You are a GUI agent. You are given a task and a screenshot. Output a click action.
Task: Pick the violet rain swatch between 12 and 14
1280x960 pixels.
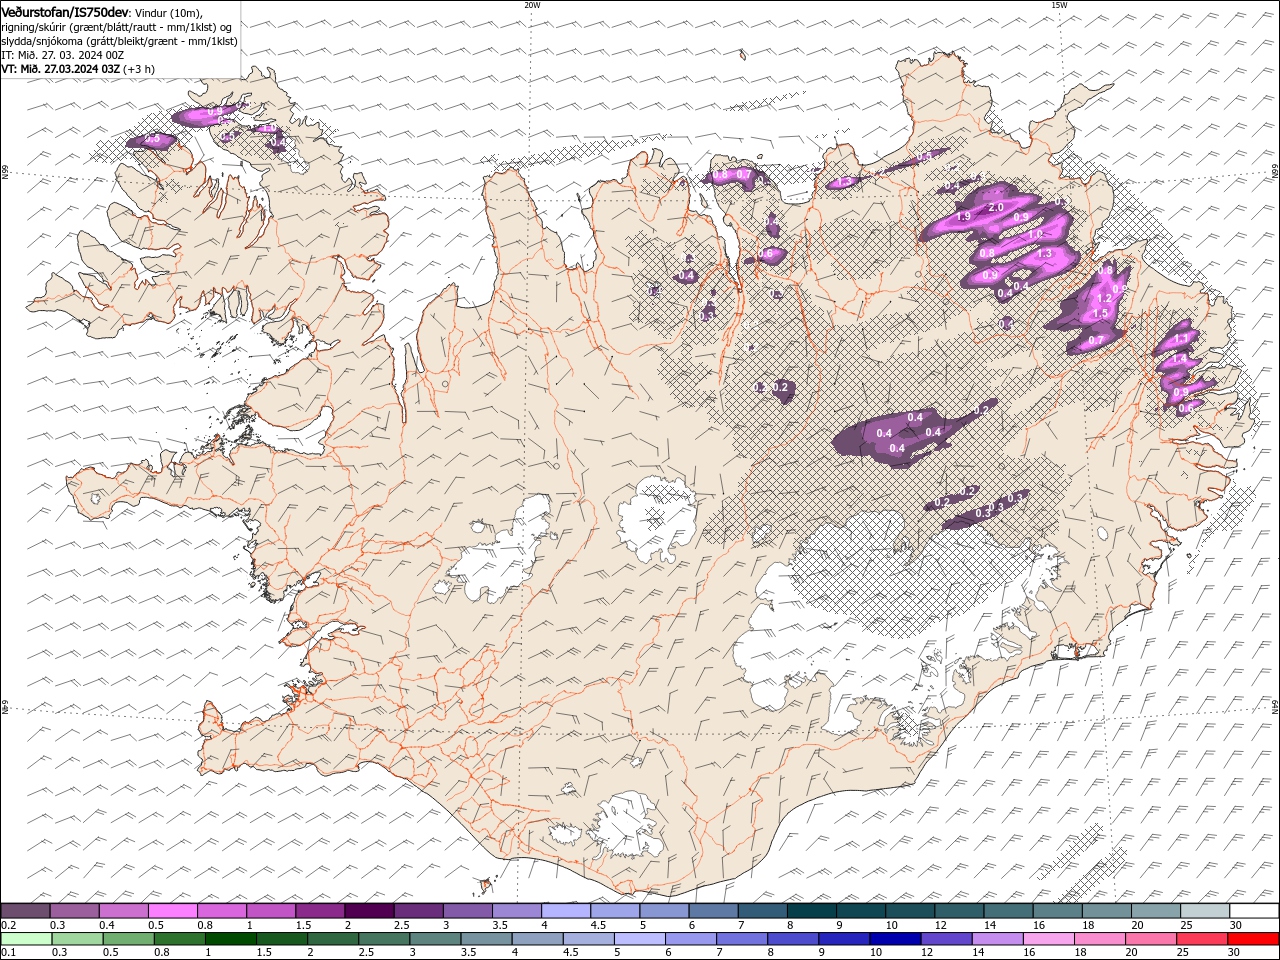click(945, 939)
